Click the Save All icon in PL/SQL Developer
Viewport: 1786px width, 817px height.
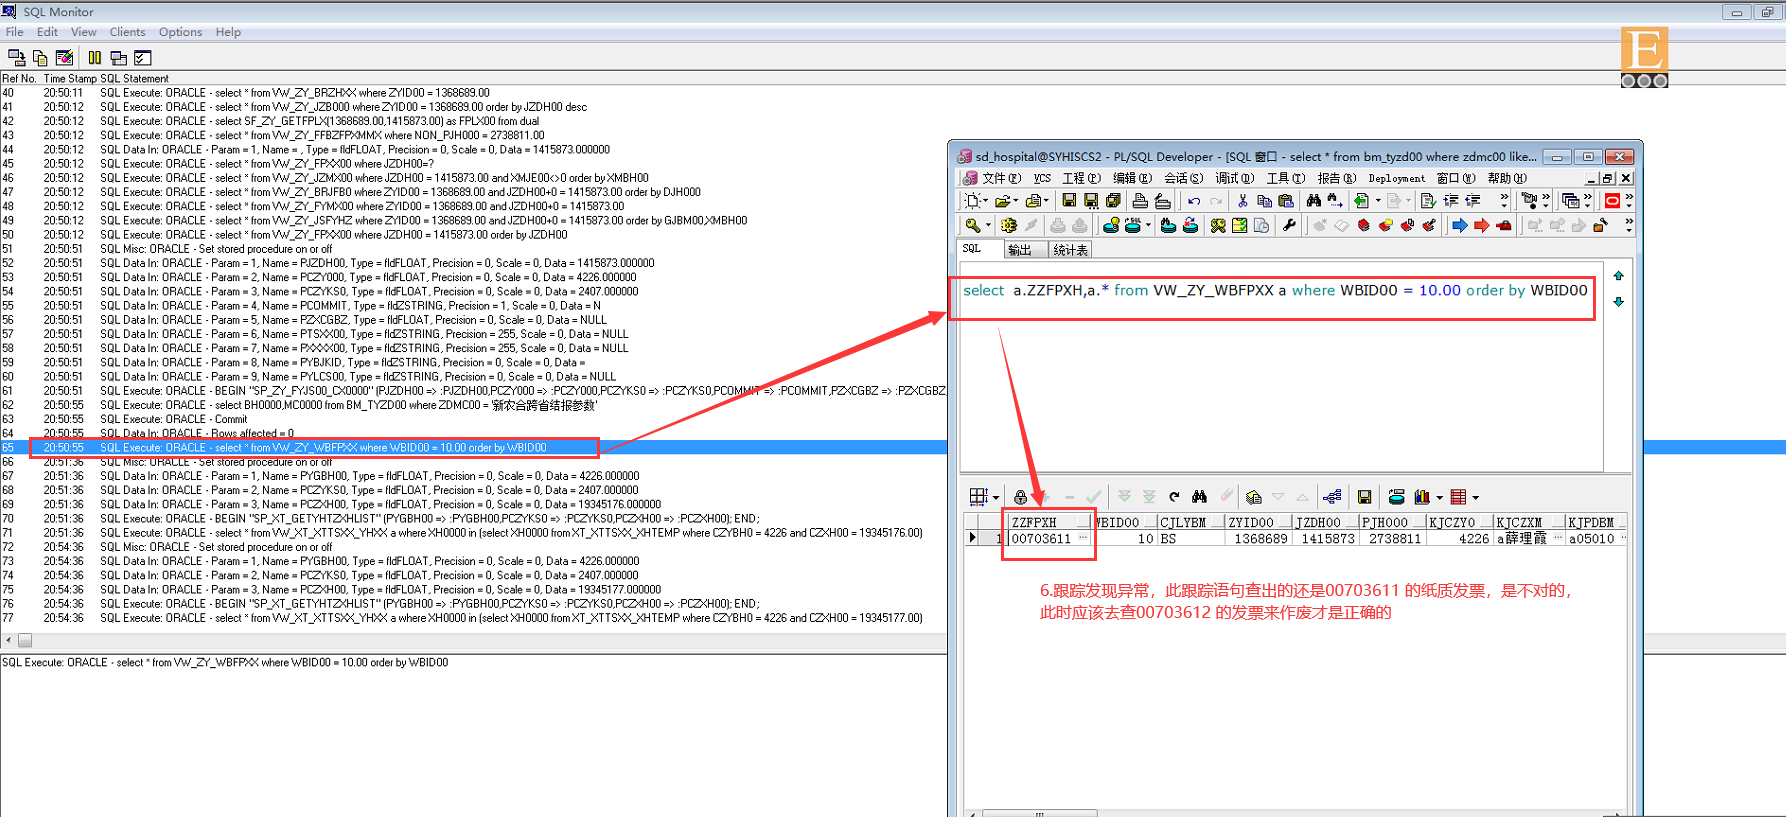(1113, 201)
